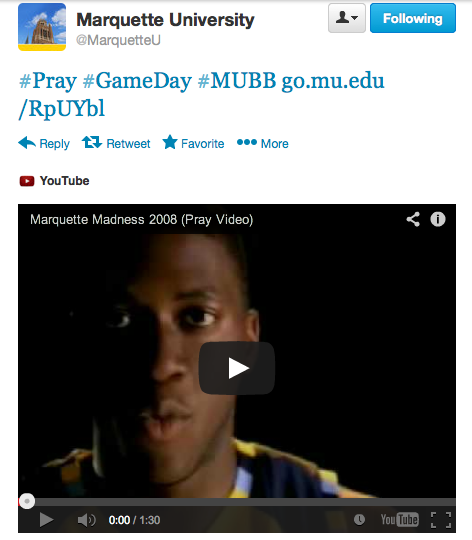Show video info with the i icon
The height and width of the screenshot is (540, 472).
tap(438, 219)
